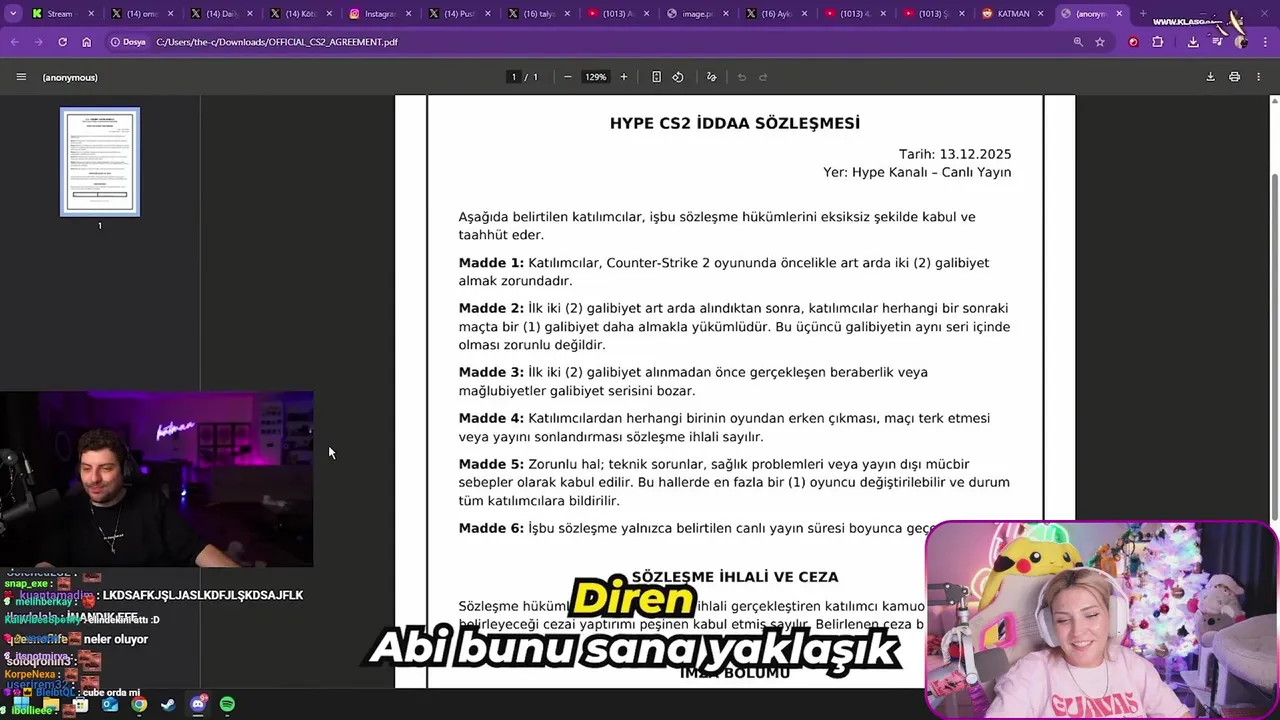Open the Extensions puzzle menu
Image resolution: width=1280 pixels, height=720 pixels.
[1158, 42]
